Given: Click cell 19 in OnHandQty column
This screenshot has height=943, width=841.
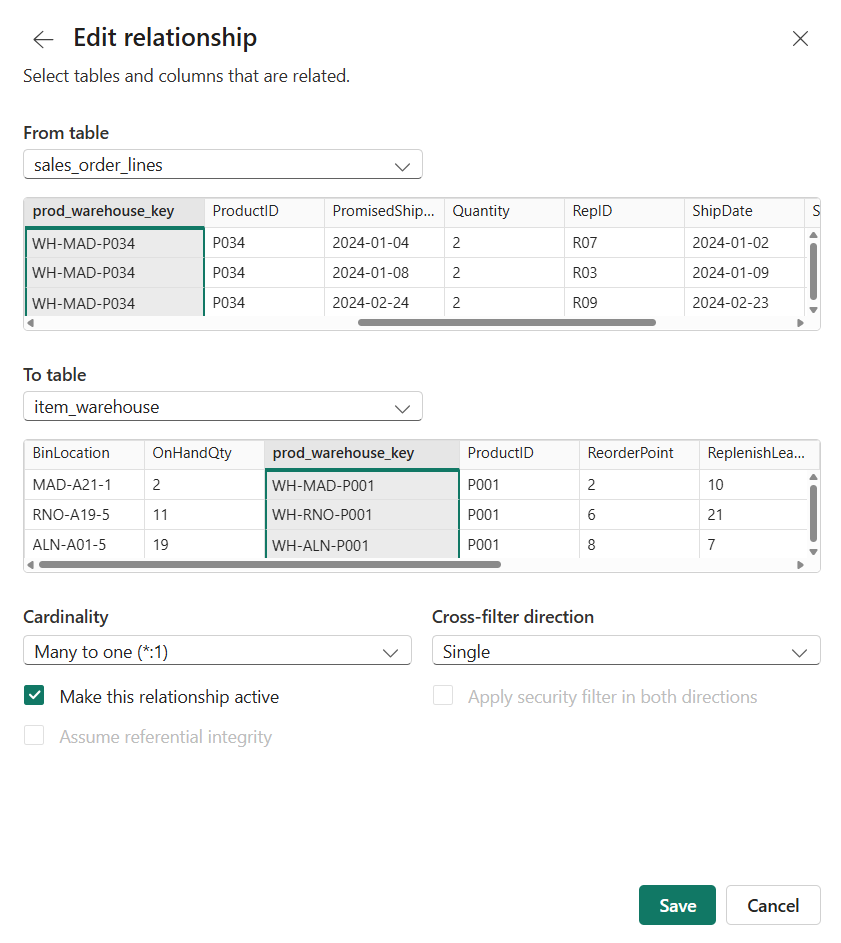Looking at the screenshot, I should point(204,545).
